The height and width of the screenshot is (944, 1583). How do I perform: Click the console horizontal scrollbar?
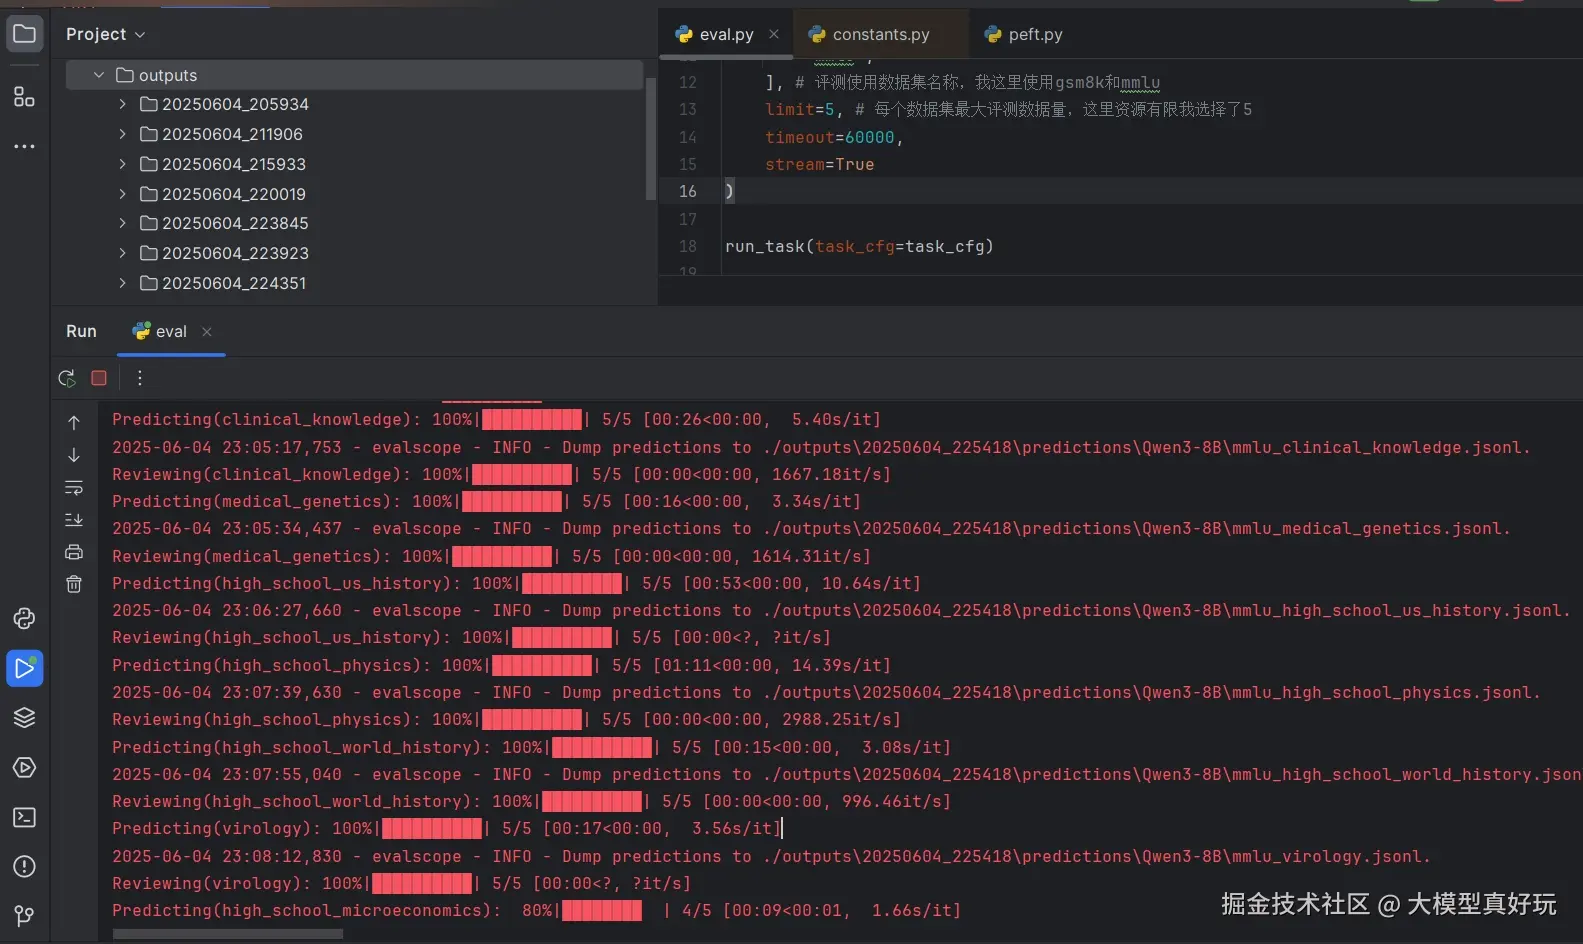(228, 934)
